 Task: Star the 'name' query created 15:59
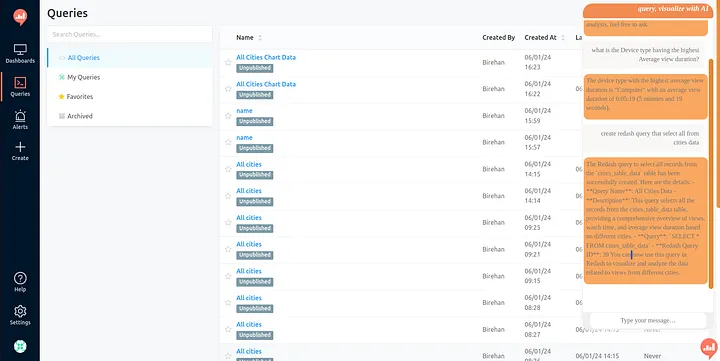(228, 116)
